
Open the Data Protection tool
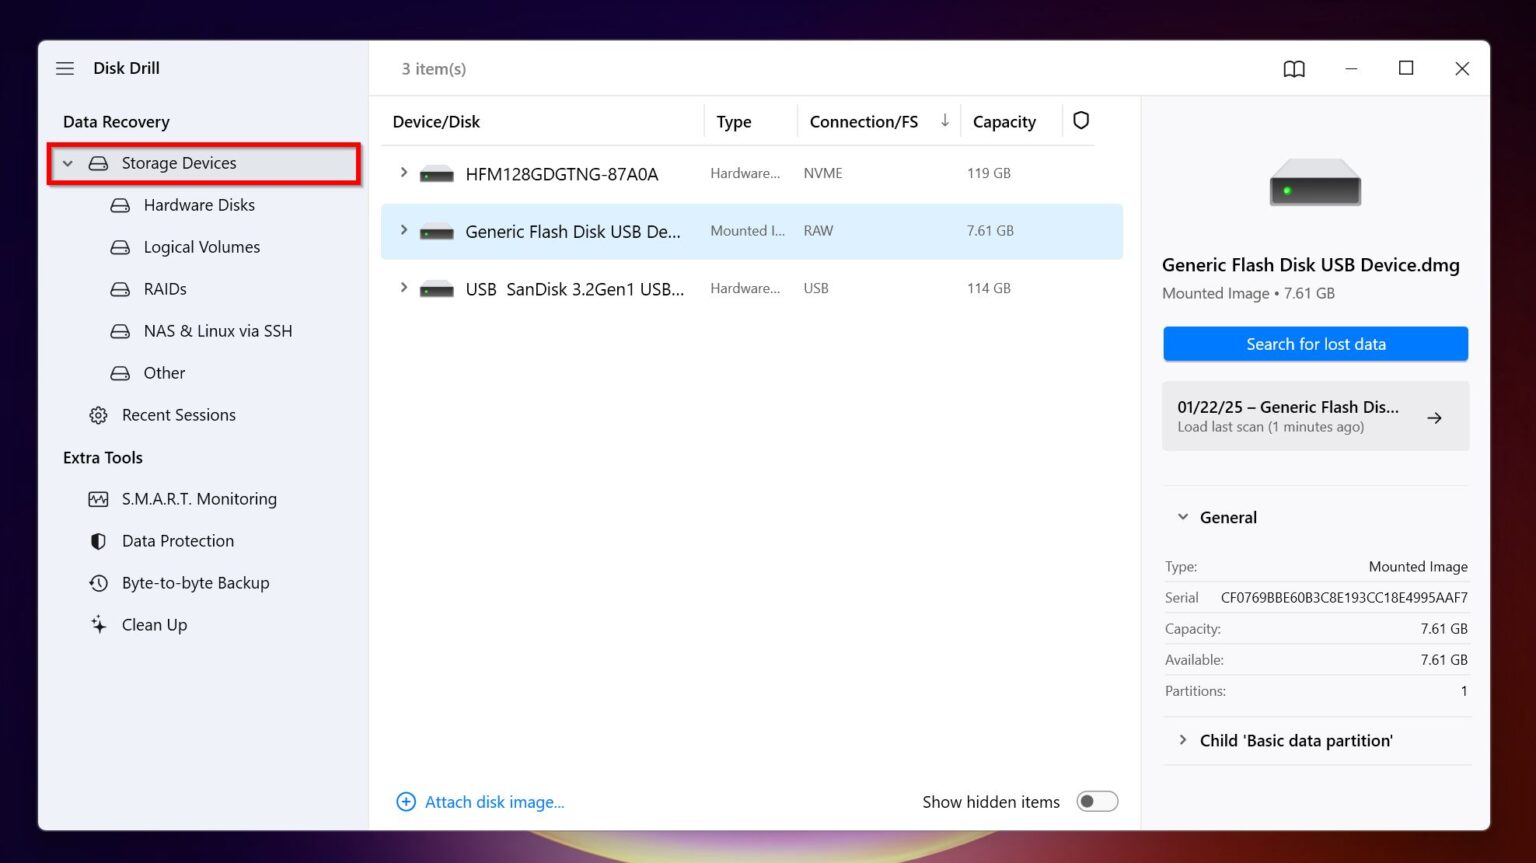pyautogui.click(x=177, y=541)
